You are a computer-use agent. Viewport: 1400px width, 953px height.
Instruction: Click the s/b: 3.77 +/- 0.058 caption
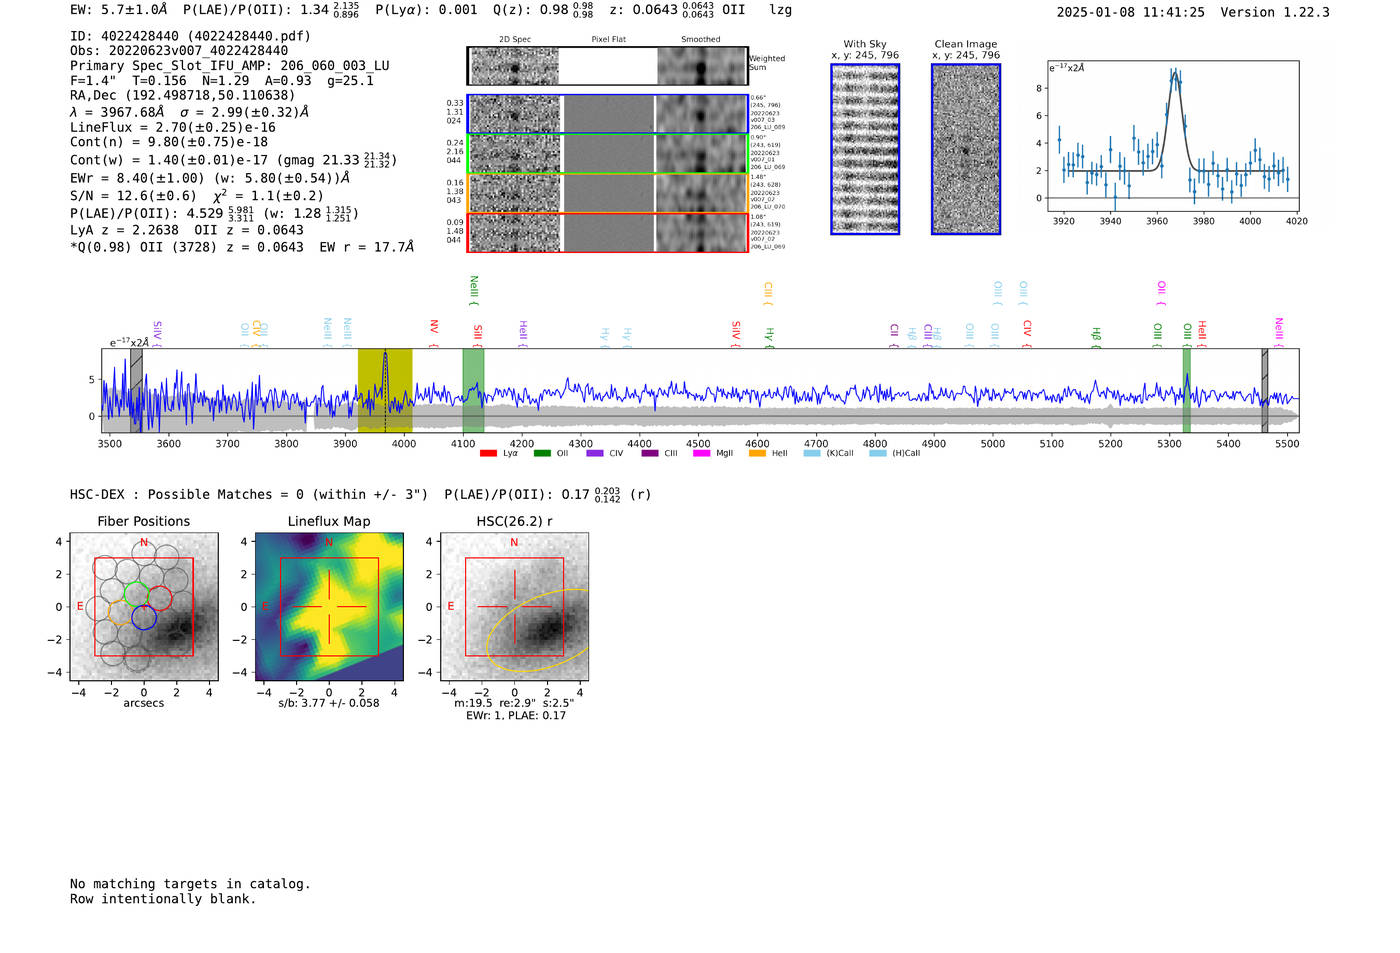[329, 703]
